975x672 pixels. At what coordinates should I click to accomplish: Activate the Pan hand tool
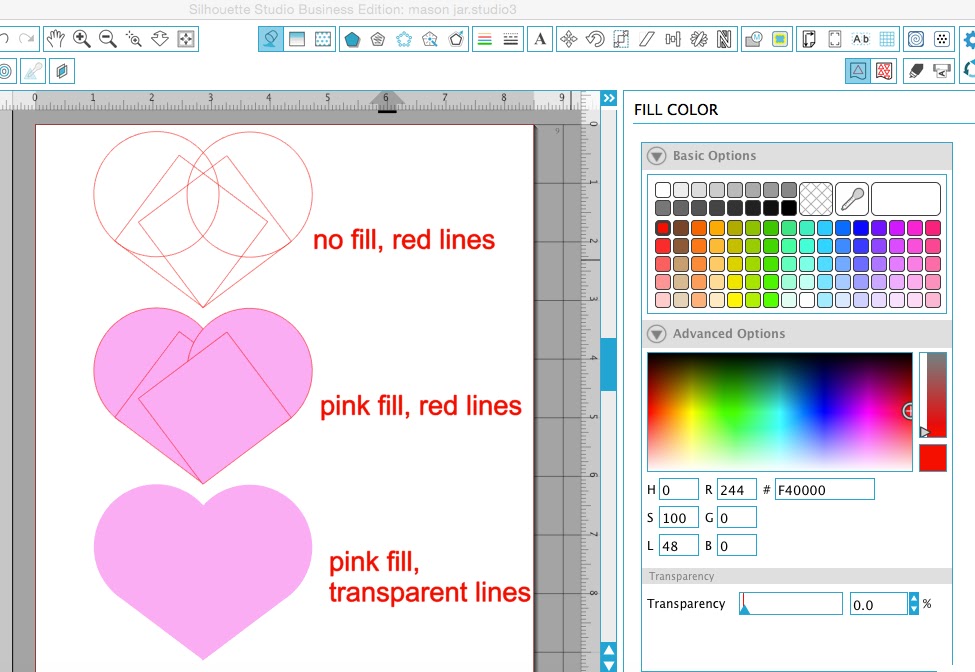click(x=57, y=39)
